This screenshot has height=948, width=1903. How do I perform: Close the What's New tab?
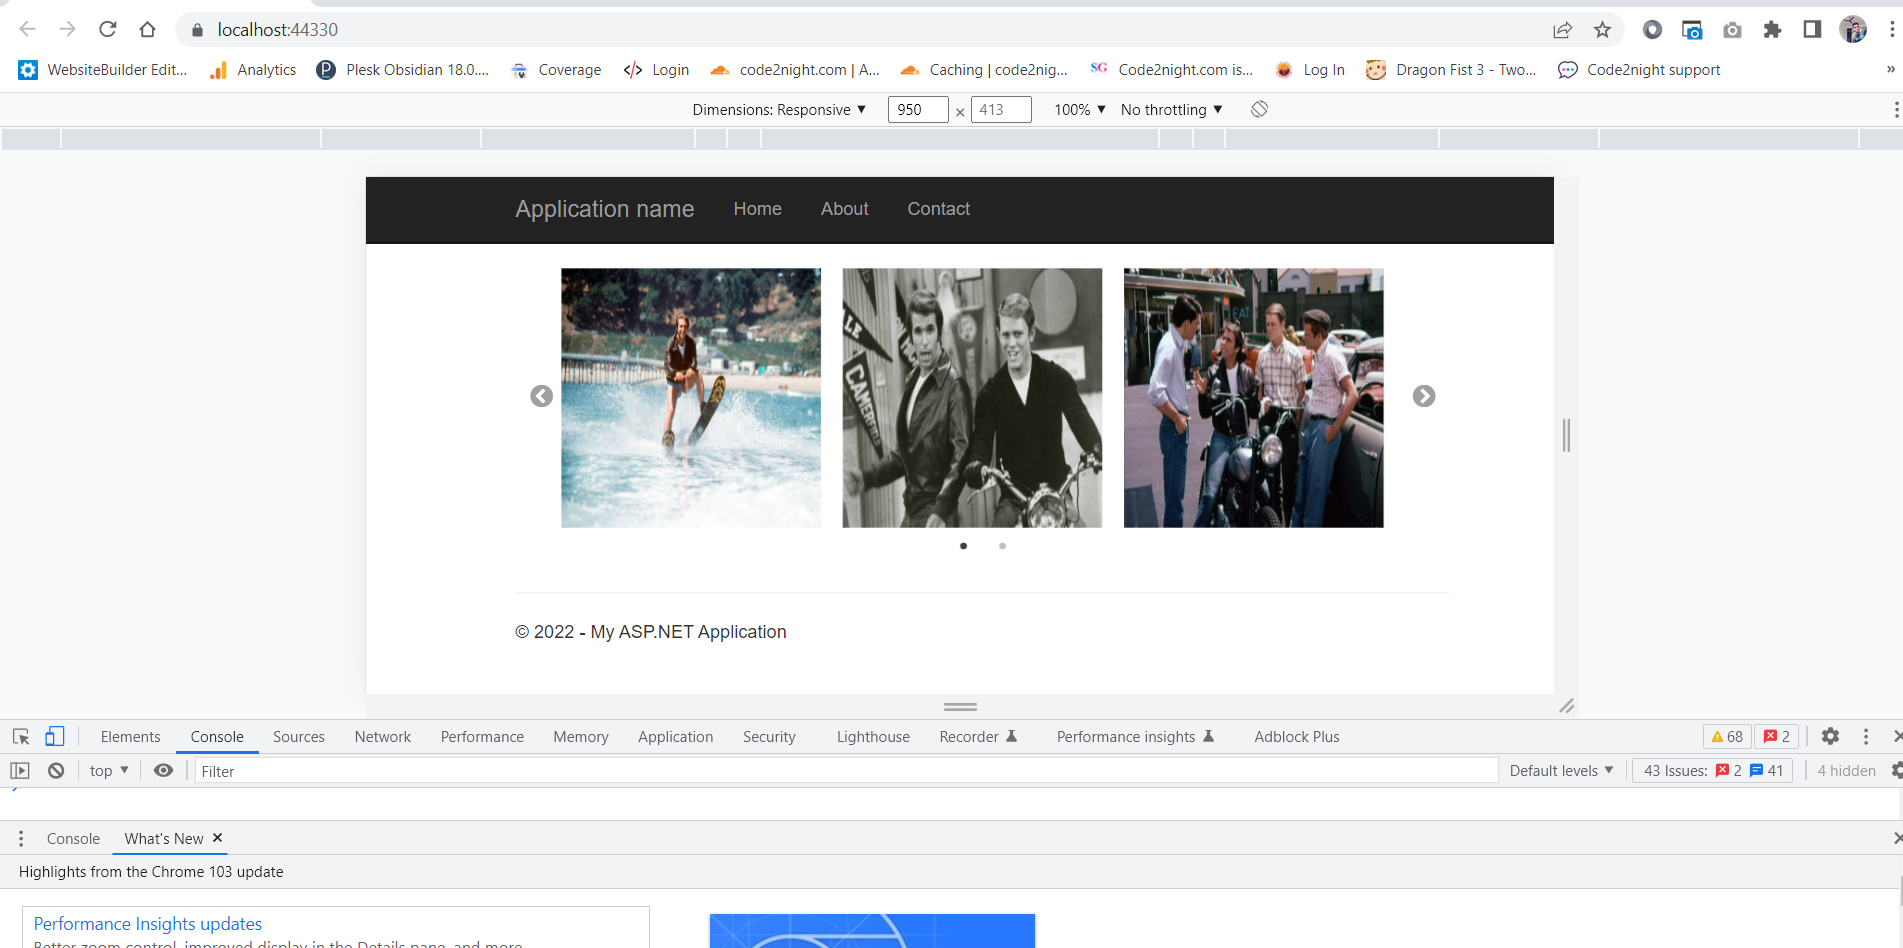click(217, 838)
